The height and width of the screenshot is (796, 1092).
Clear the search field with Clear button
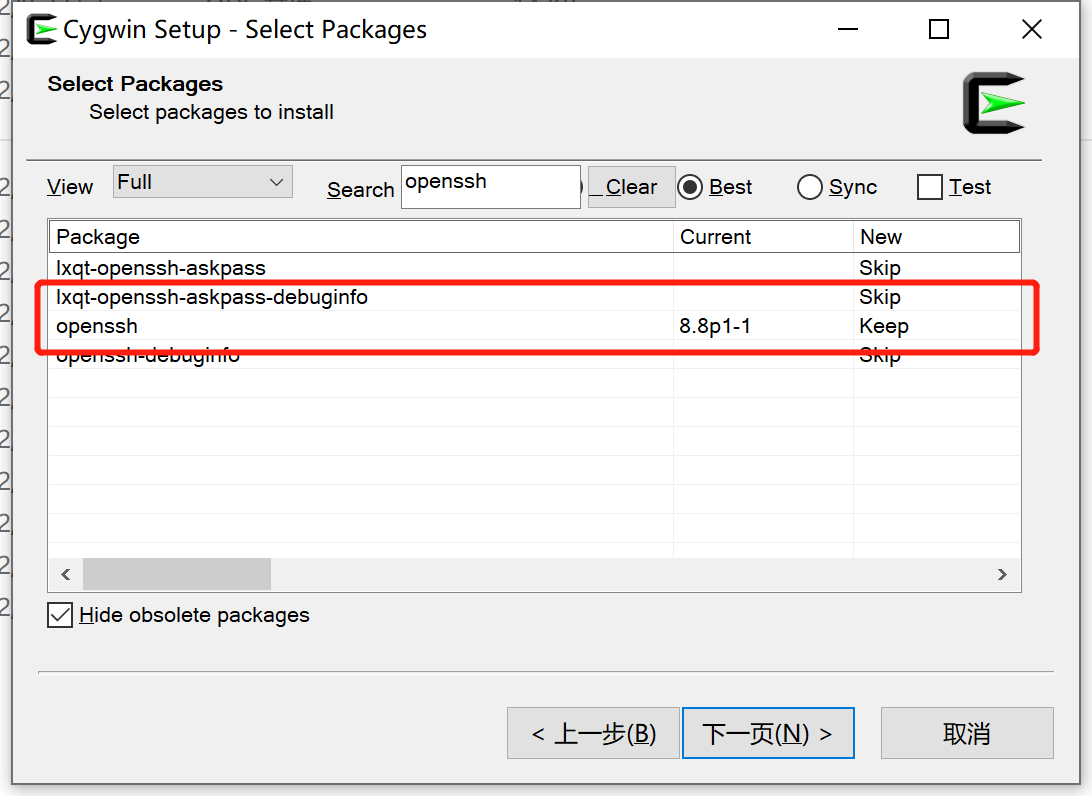[x=631, y=187]
